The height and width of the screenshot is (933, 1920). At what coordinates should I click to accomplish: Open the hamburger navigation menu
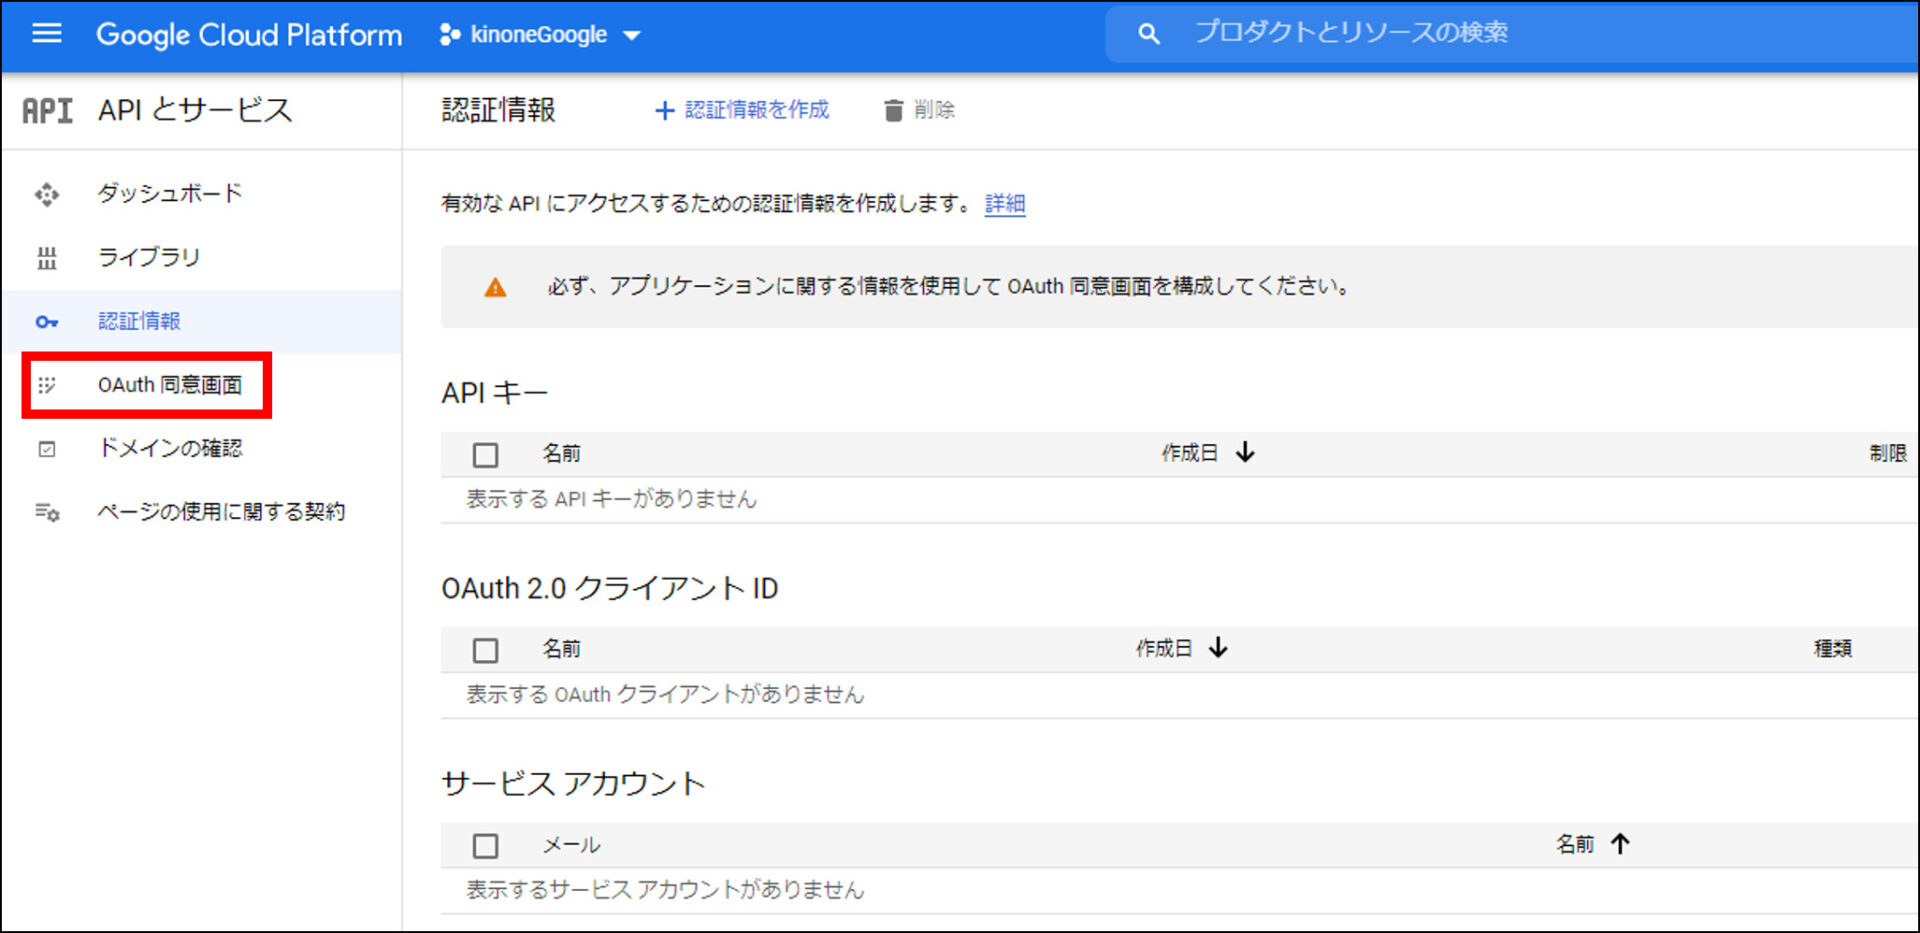[x=47, y=34]
